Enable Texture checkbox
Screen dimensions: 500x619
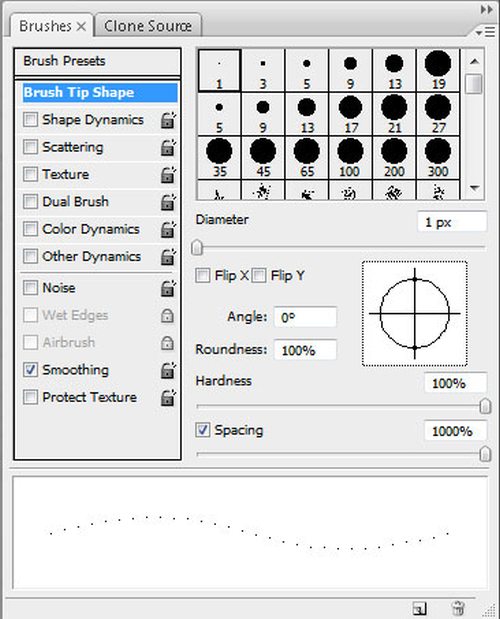[30, 174]
